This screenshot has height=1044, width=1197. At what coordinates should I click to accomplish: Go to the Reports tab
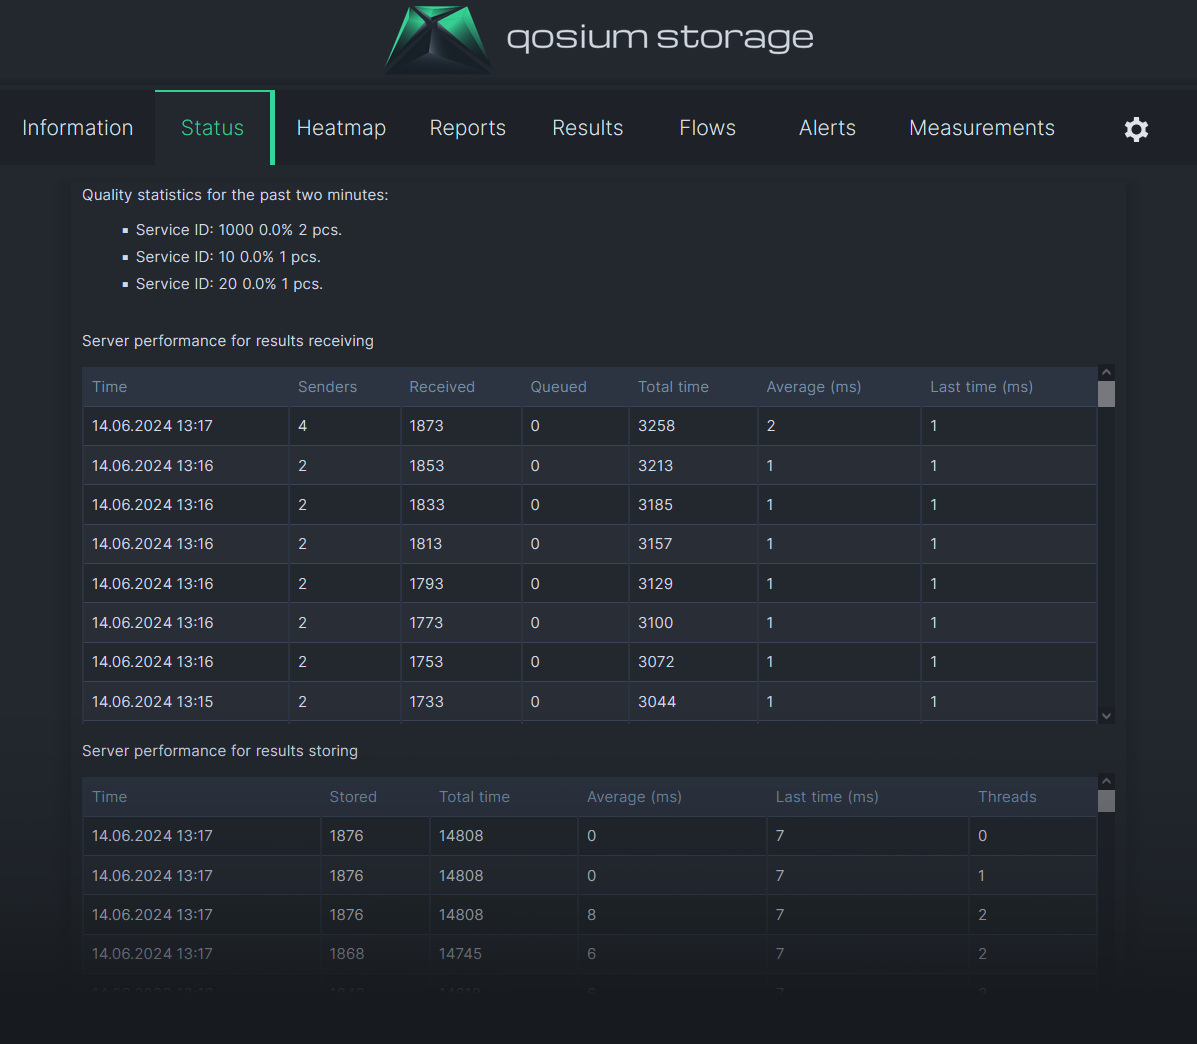468,128
